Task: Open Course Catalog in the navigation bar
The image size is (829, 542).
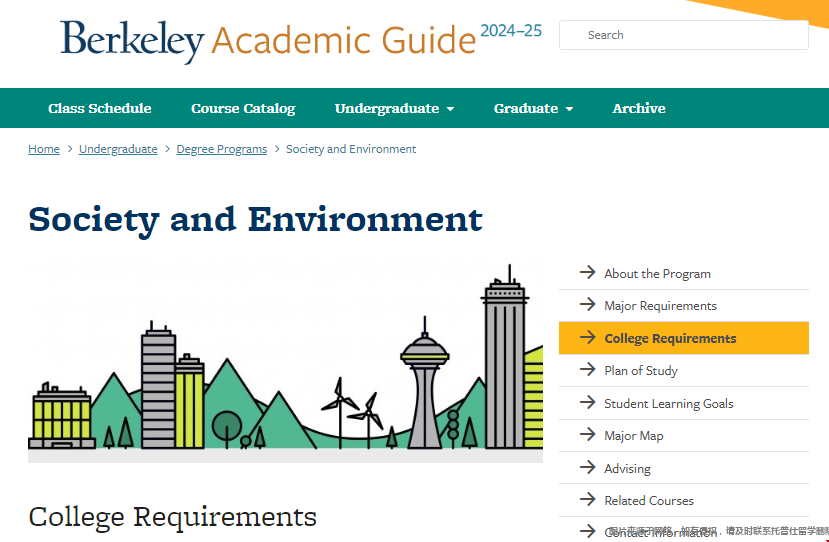Action: tap(243, 108)
